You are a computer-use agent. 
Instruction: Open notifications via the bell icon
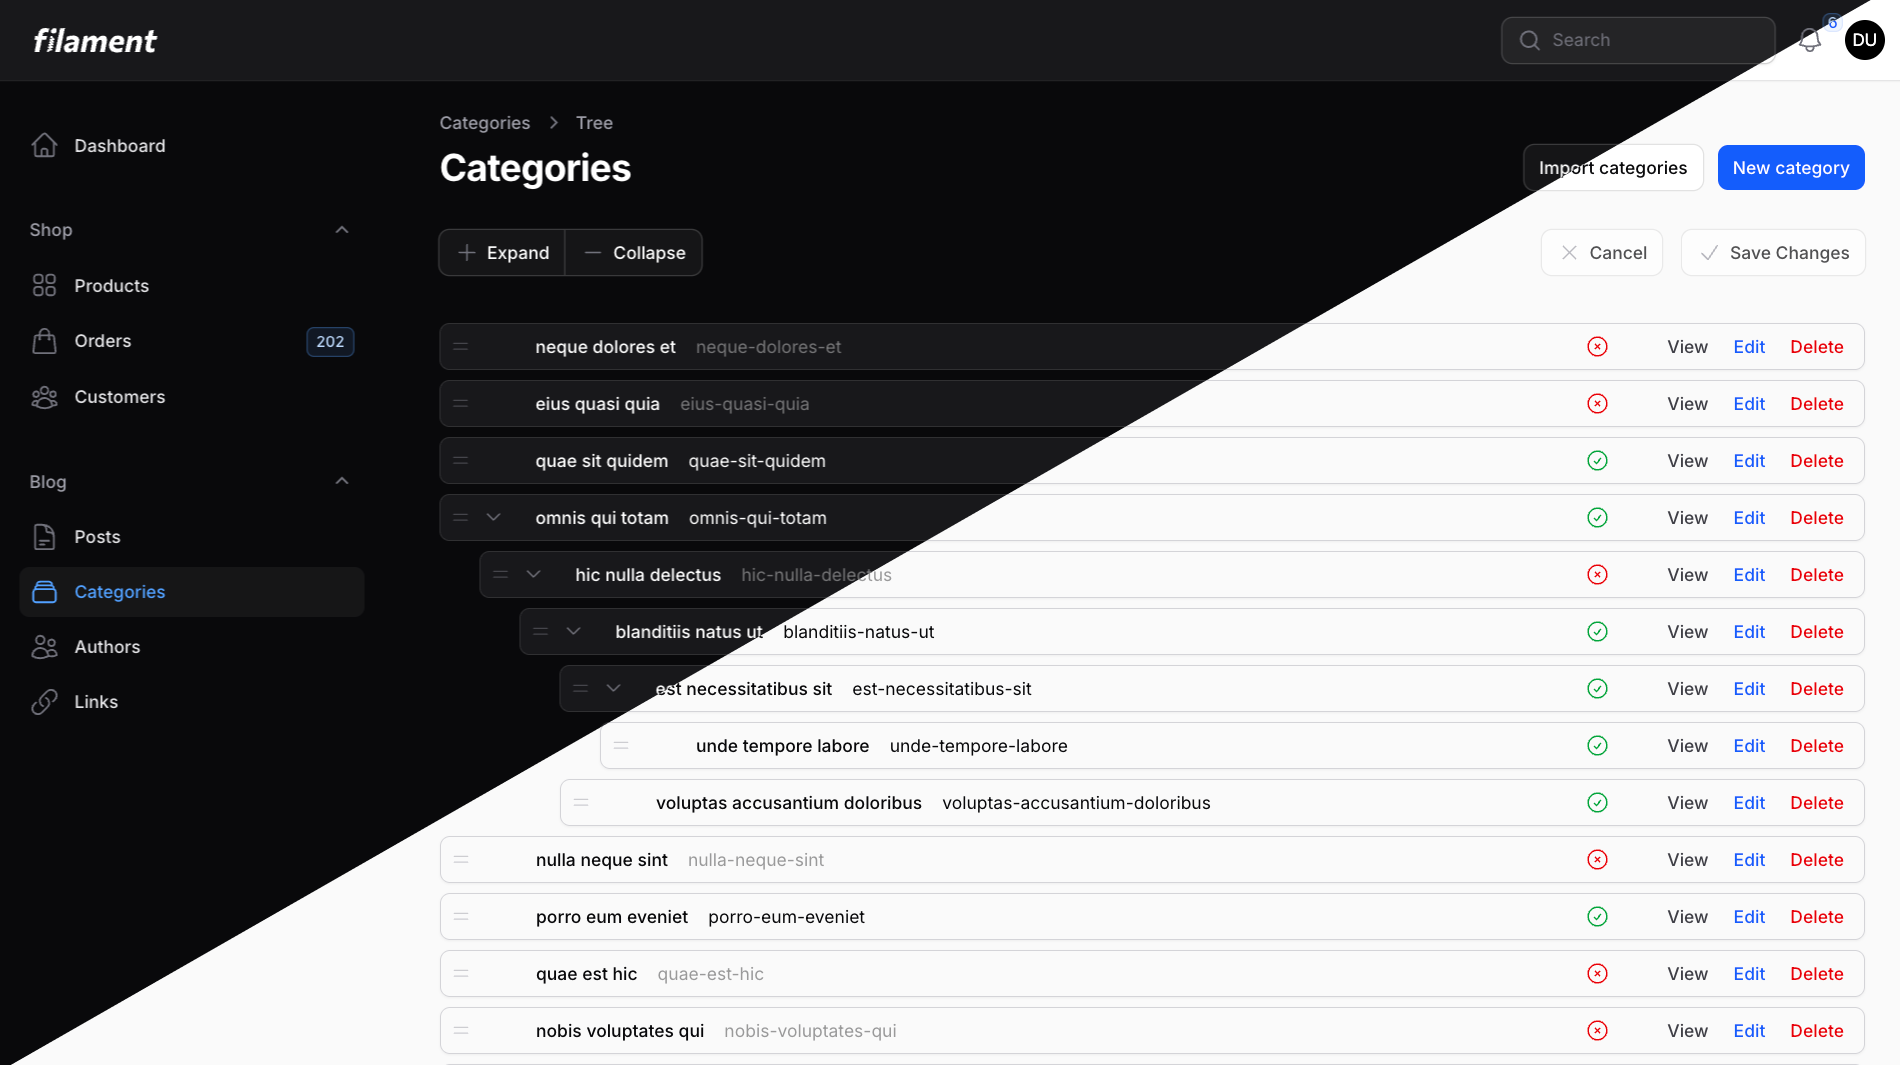(1810, 40)
